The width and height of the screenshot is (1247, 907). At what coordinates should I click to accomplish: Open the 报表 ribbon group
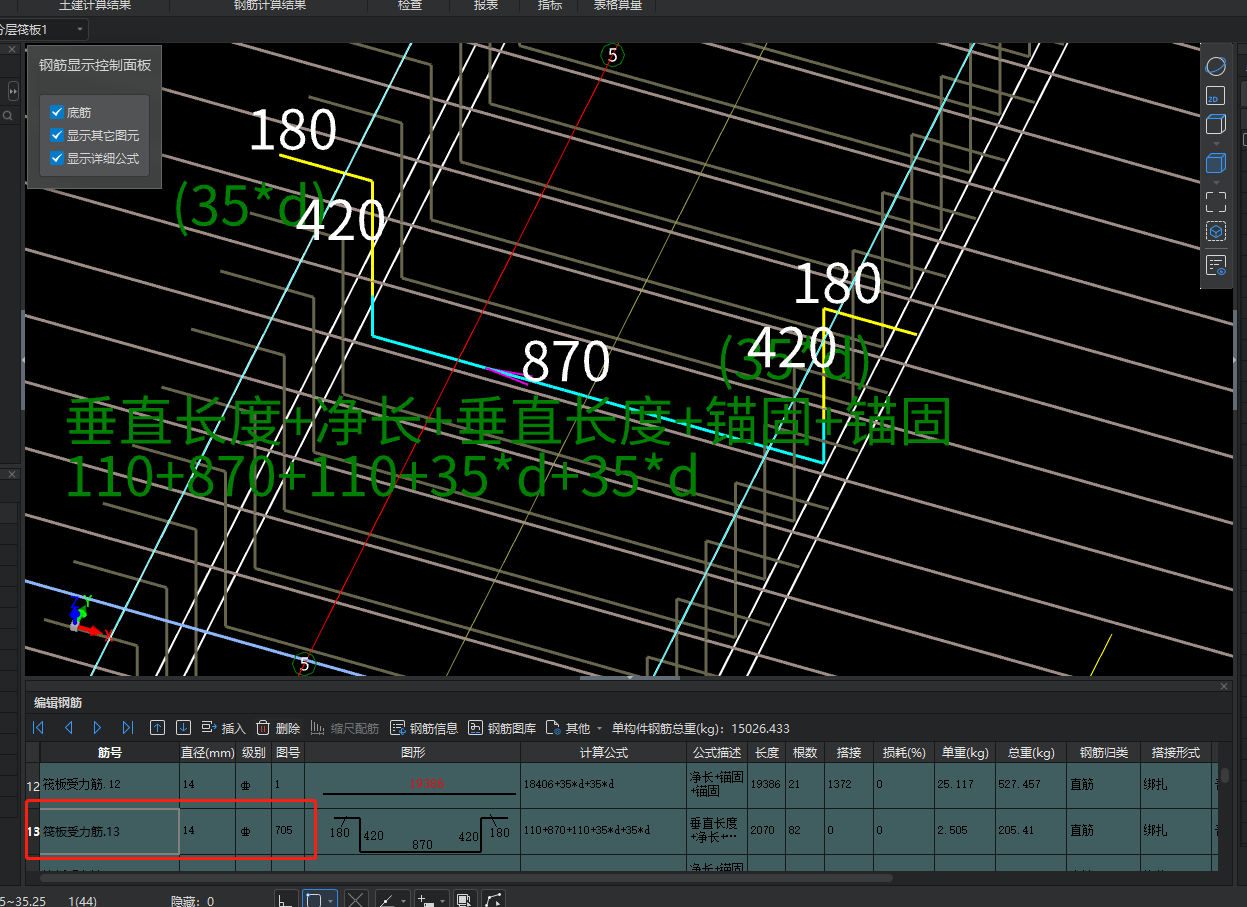pyautogui.click(x=486, y=6)
